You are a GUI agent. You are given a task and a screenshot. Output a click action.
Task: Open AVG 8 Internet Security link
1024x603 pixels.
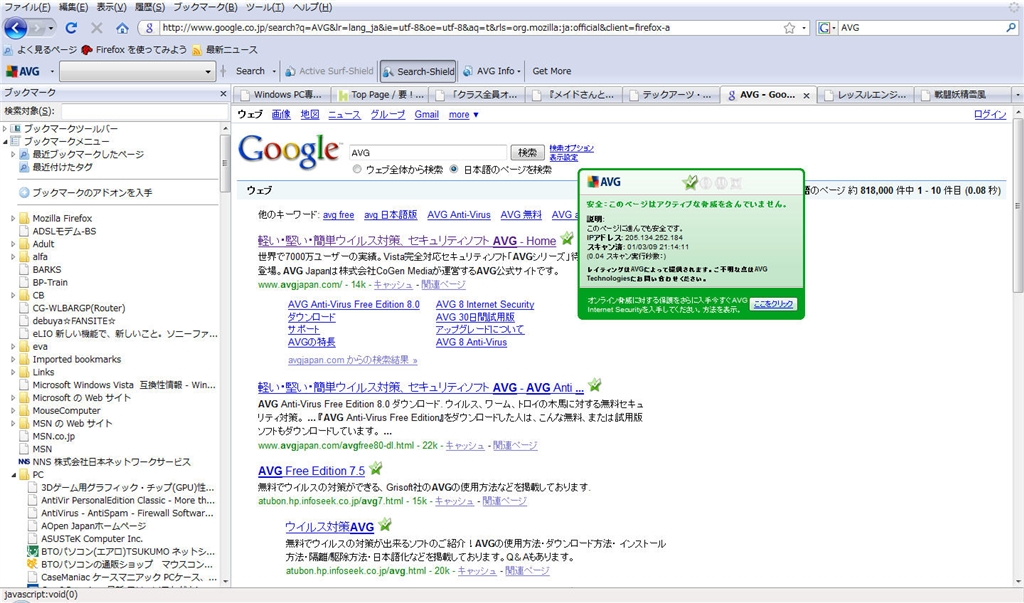pyautogui.click(x=485, y=304)
